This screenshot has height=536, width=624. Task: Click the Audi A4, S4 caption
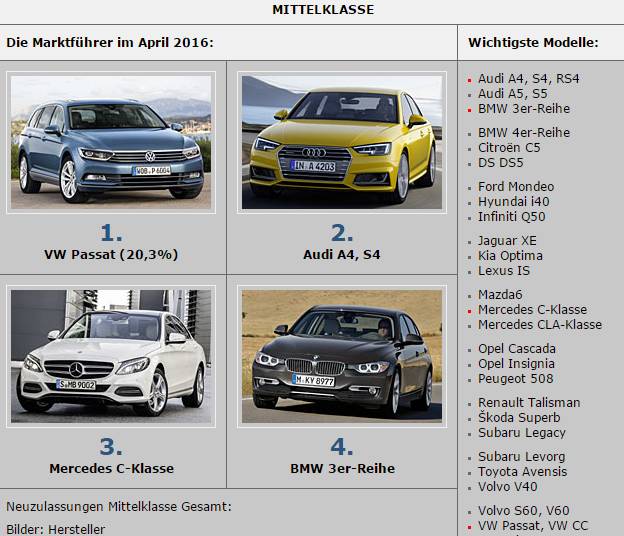[342, 254]
